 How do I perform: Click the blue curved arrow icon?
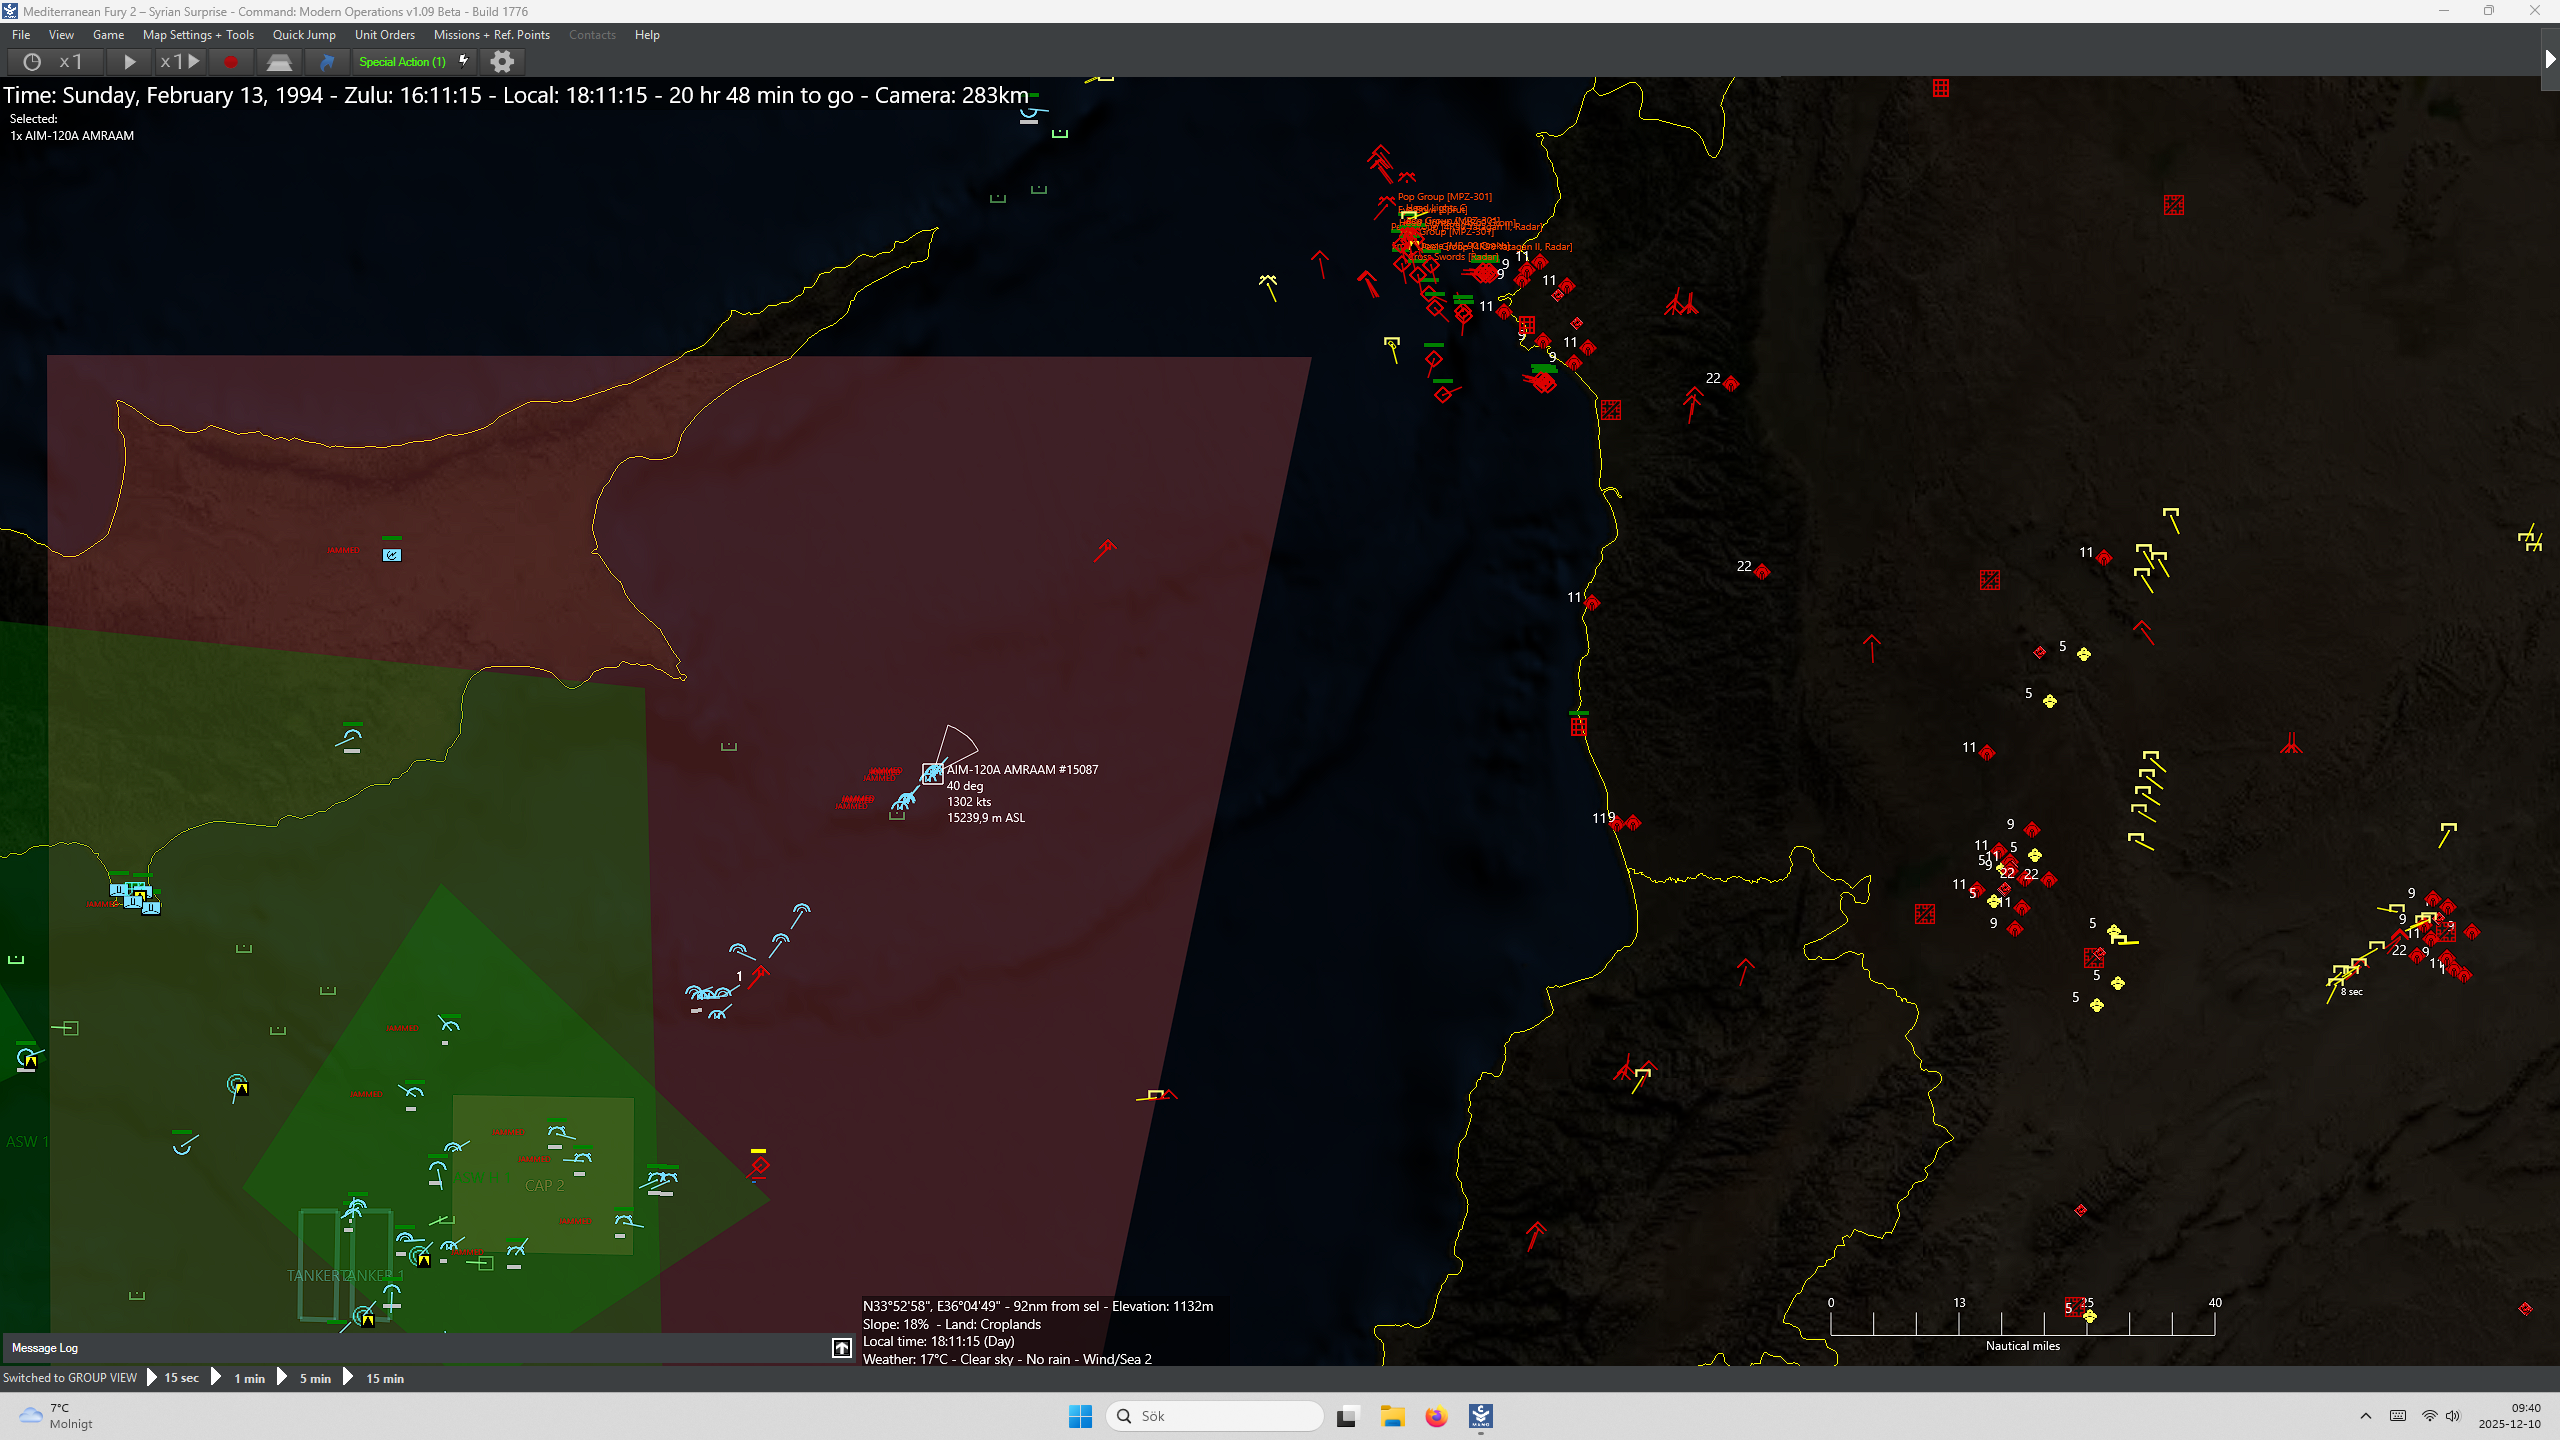327,62
